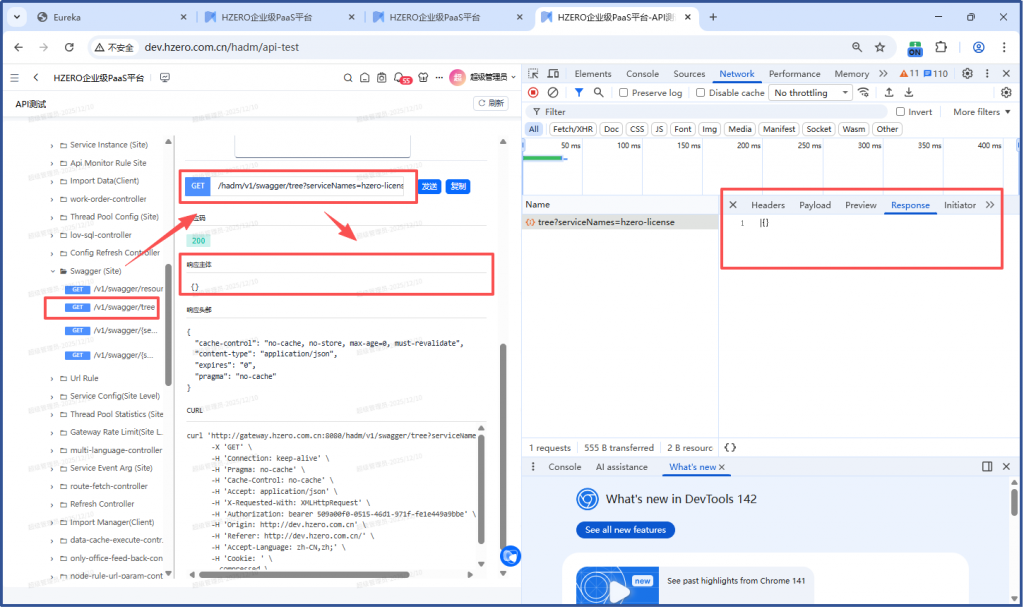Filter requests by Fetch/XHR type

572,129
